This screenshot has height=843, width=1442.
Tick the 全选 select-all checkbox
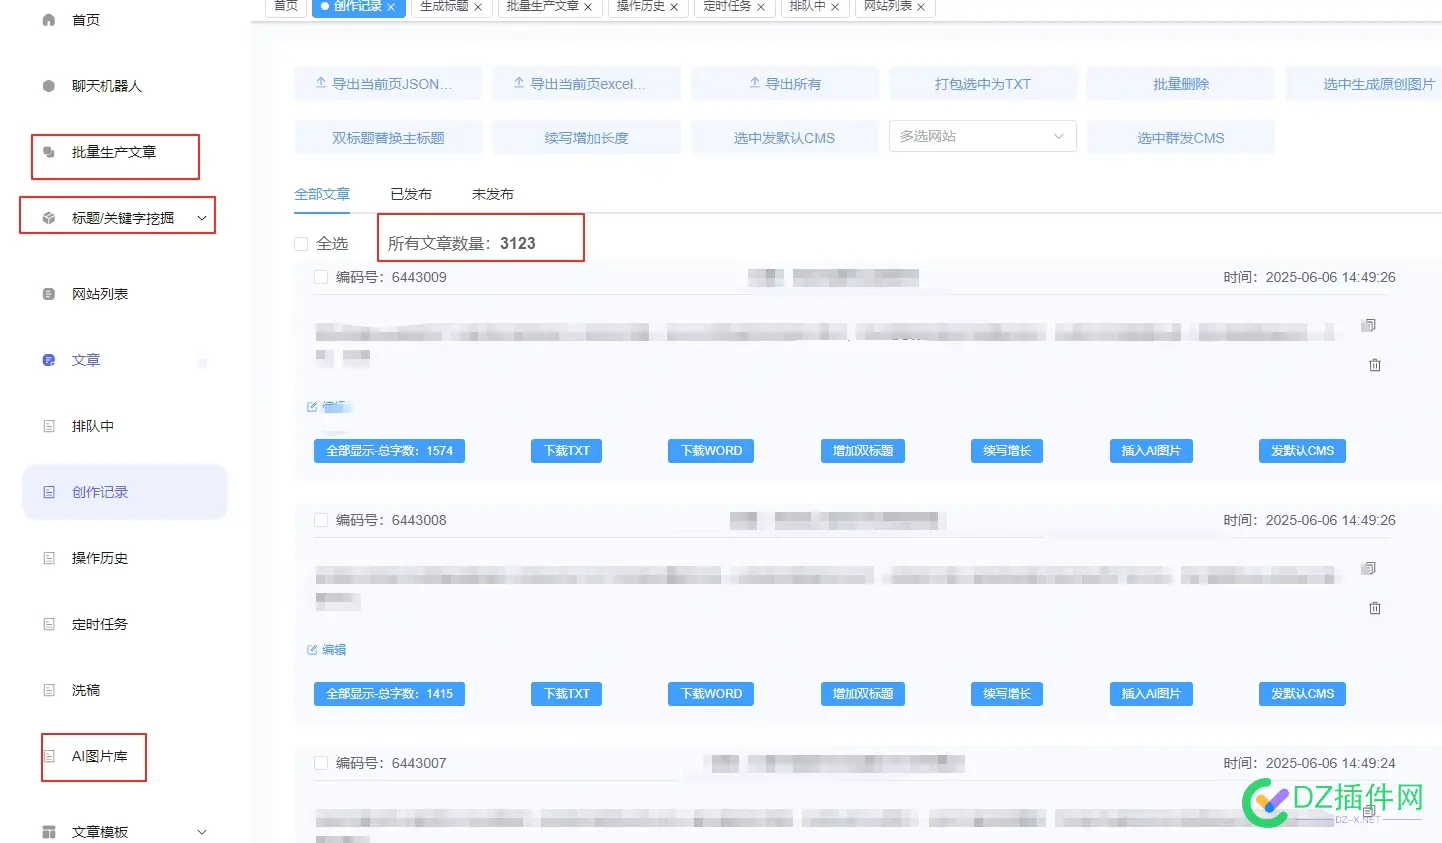(x=301, y=244)
